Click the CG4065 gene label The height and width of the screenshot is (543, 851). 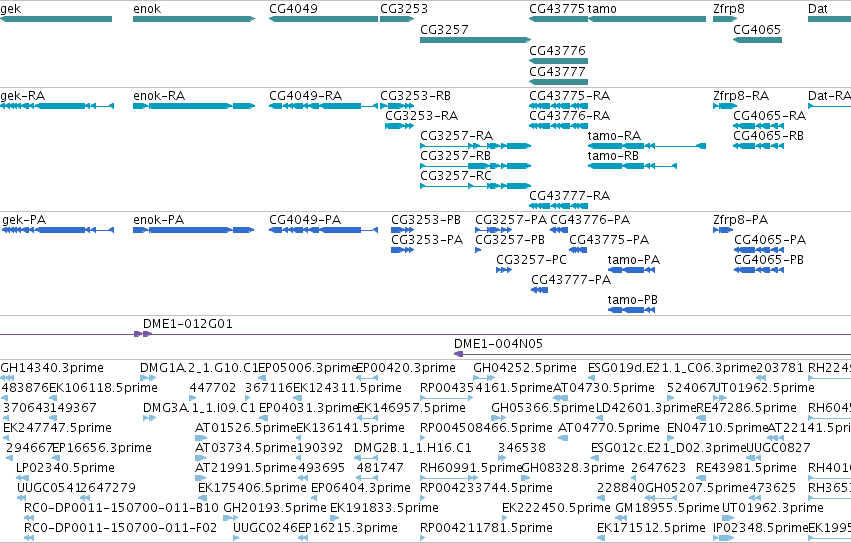click(x=757, y=29)
